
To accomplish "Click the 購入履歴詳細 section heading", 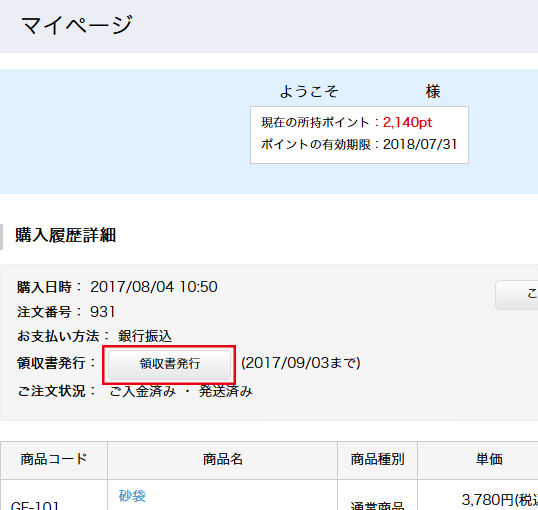I will coord(66,235).
